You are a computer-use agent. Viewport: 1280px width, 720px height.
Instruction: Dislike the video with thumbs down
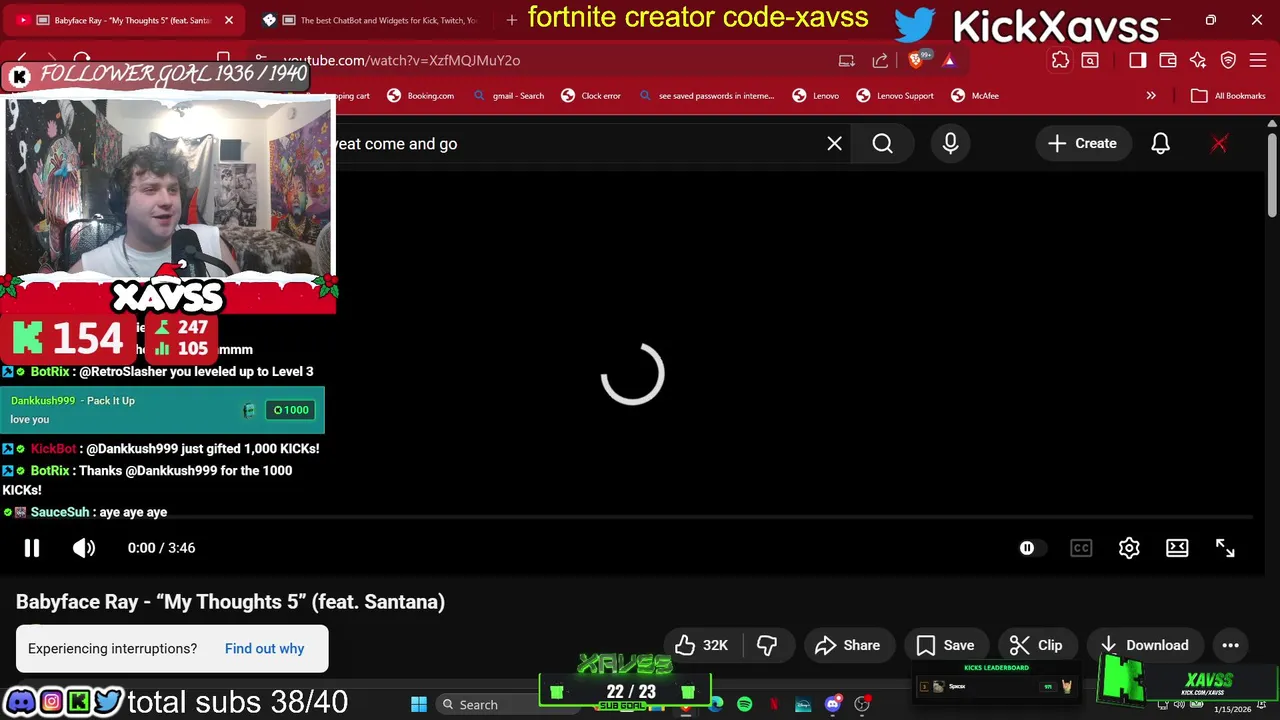click(767, 645)
